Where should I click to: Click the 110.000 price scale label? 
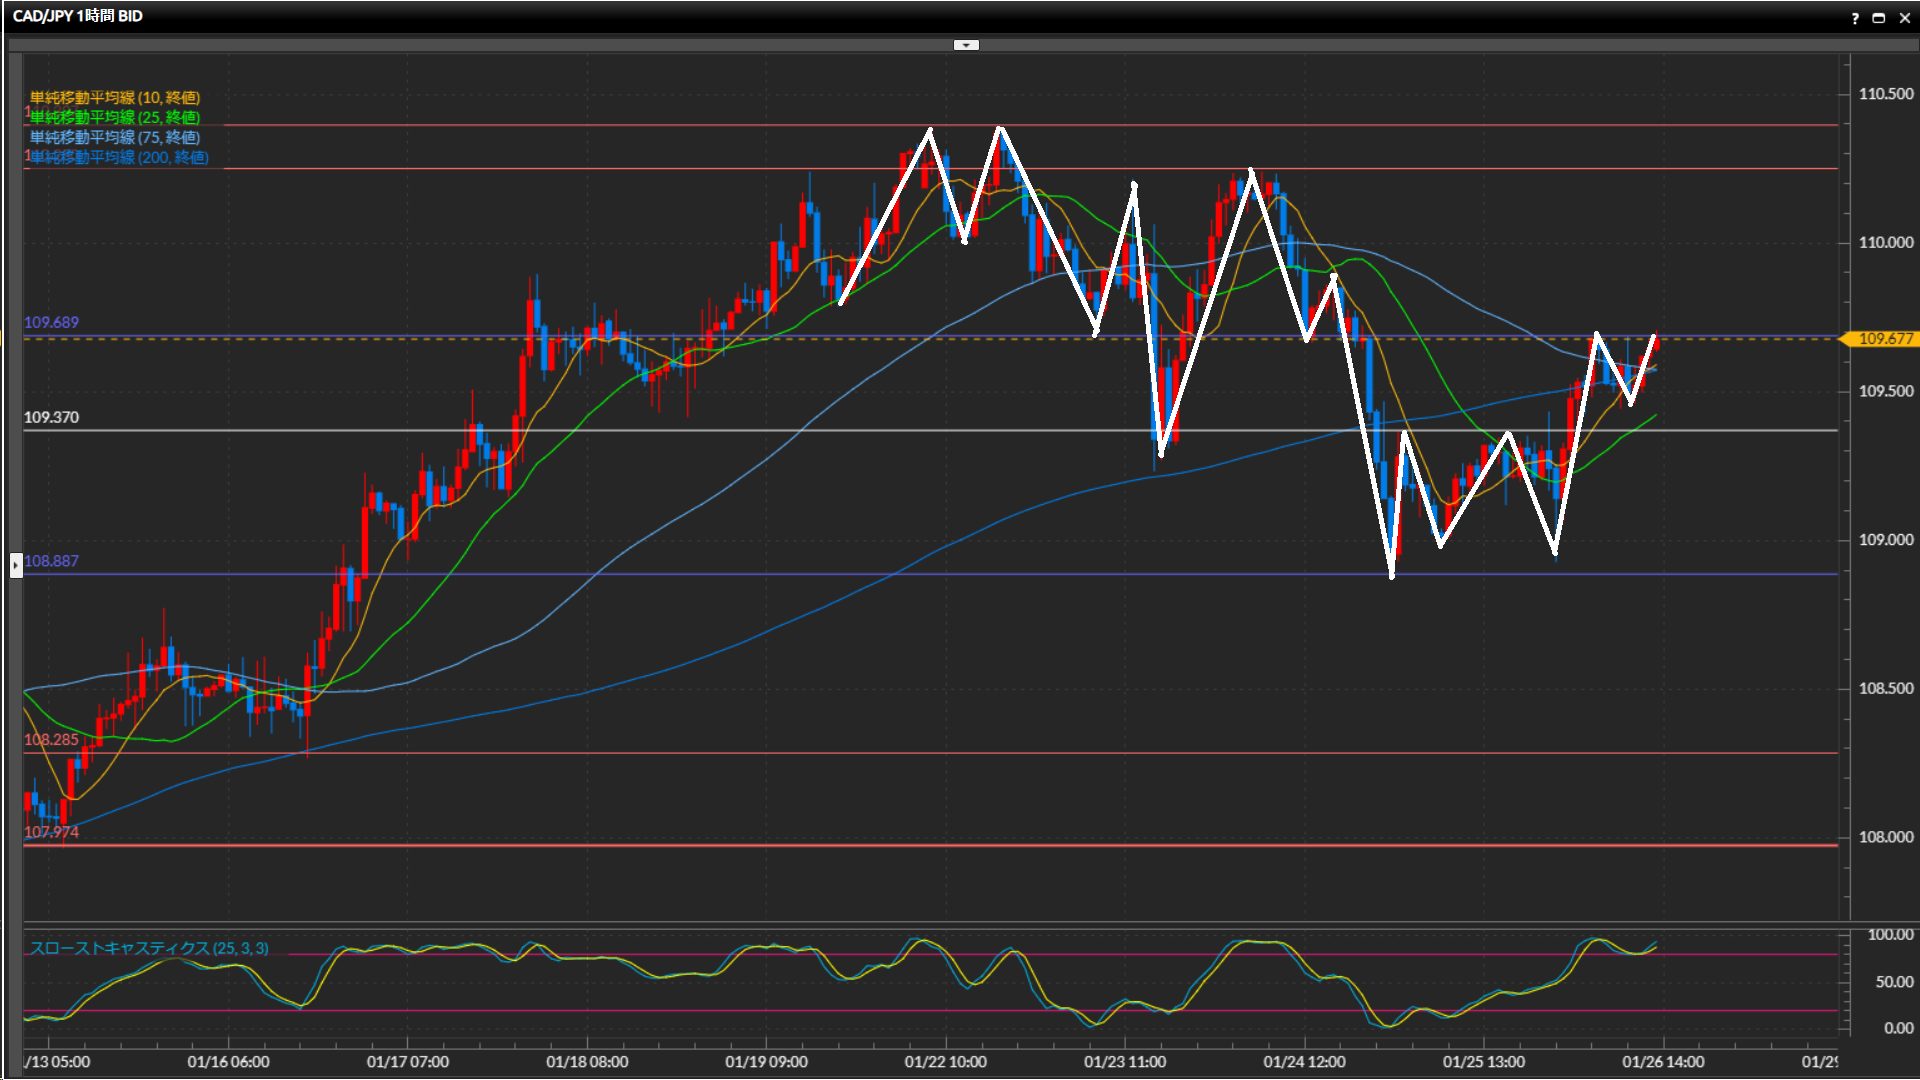[x=1885, y=243]
